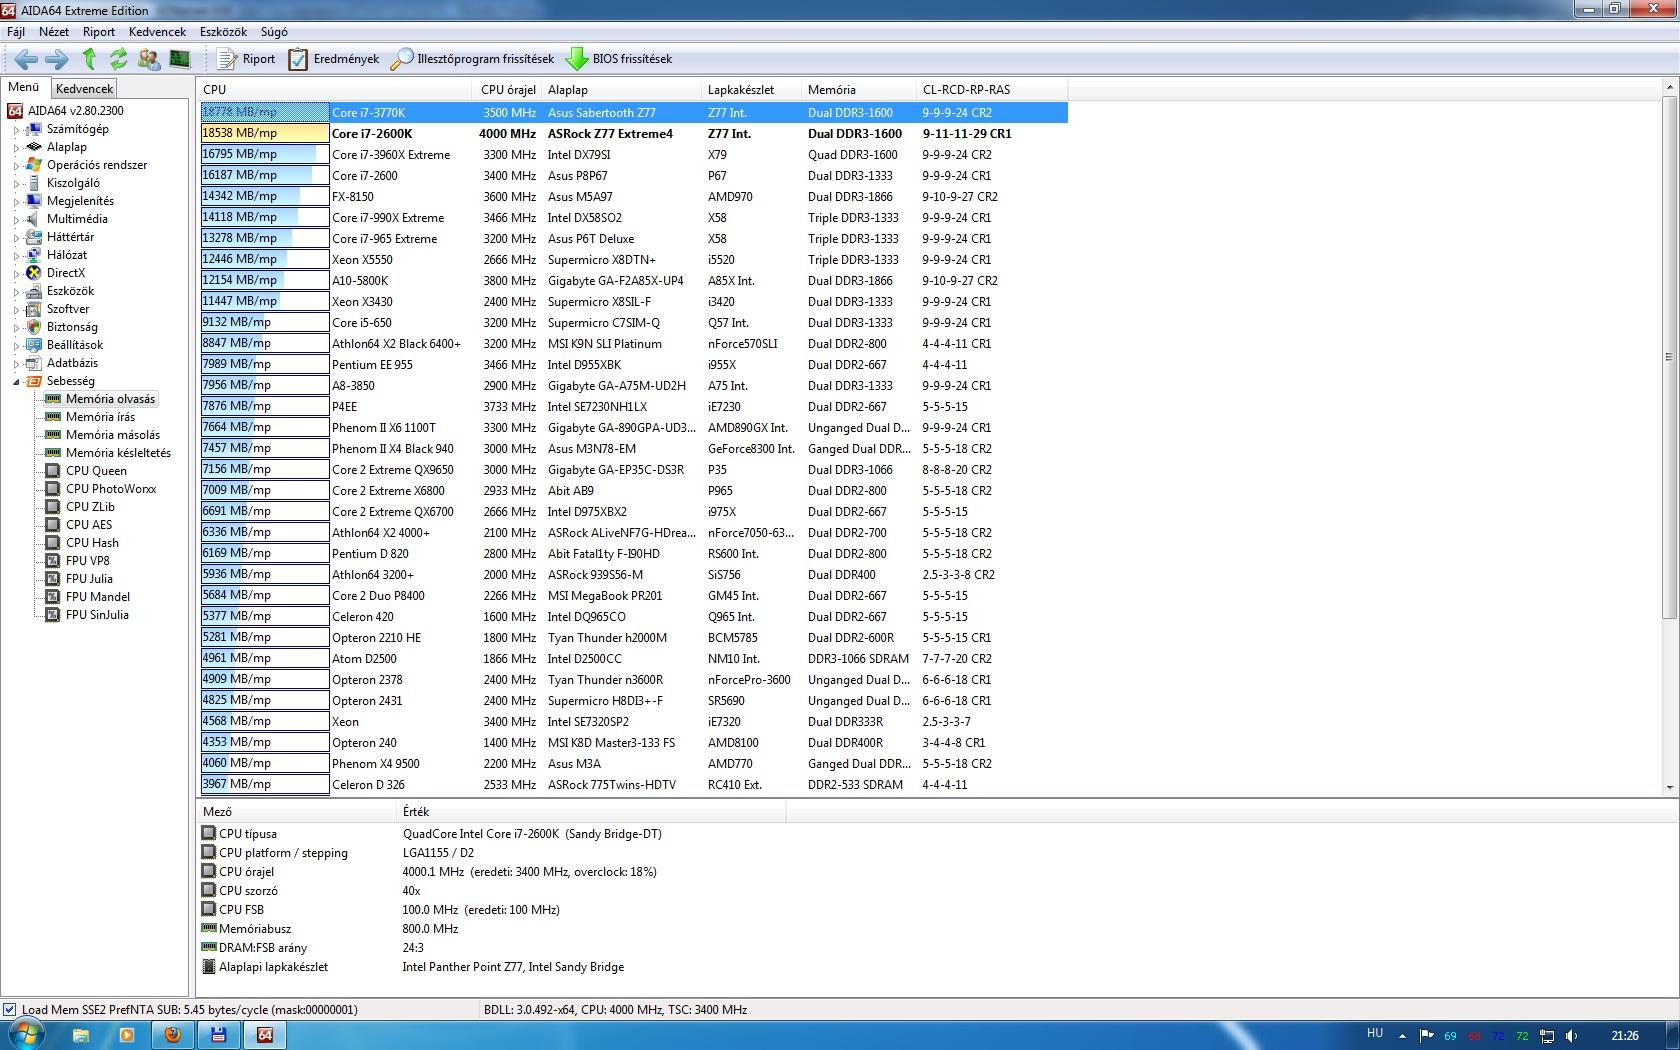Select the FX-8150 result row
The width and height of the screenshot is (1680, 1050).
tap(634, 197)
